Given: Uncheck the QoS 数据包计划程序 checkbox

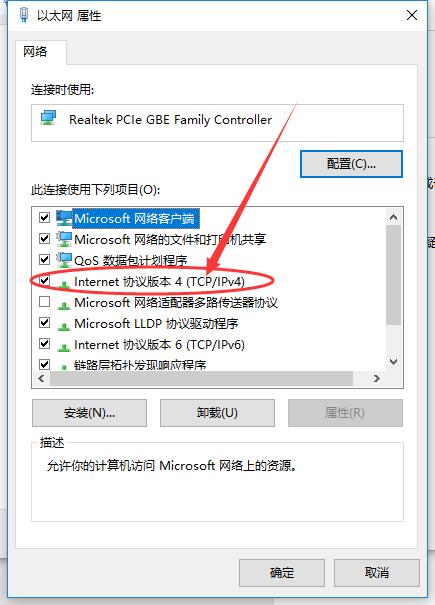Looking at the screenshot, I should point(44,259).
